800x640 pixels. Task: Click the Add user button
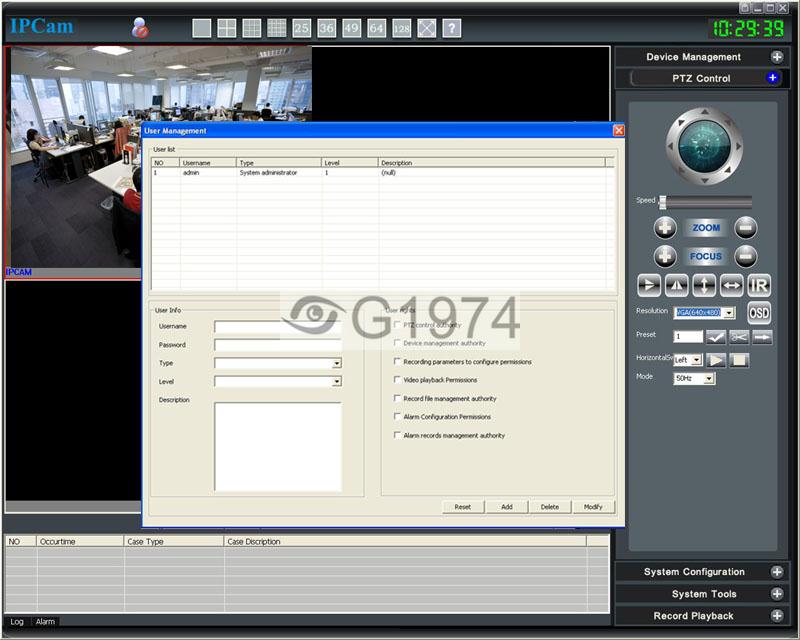coord(507,507)
